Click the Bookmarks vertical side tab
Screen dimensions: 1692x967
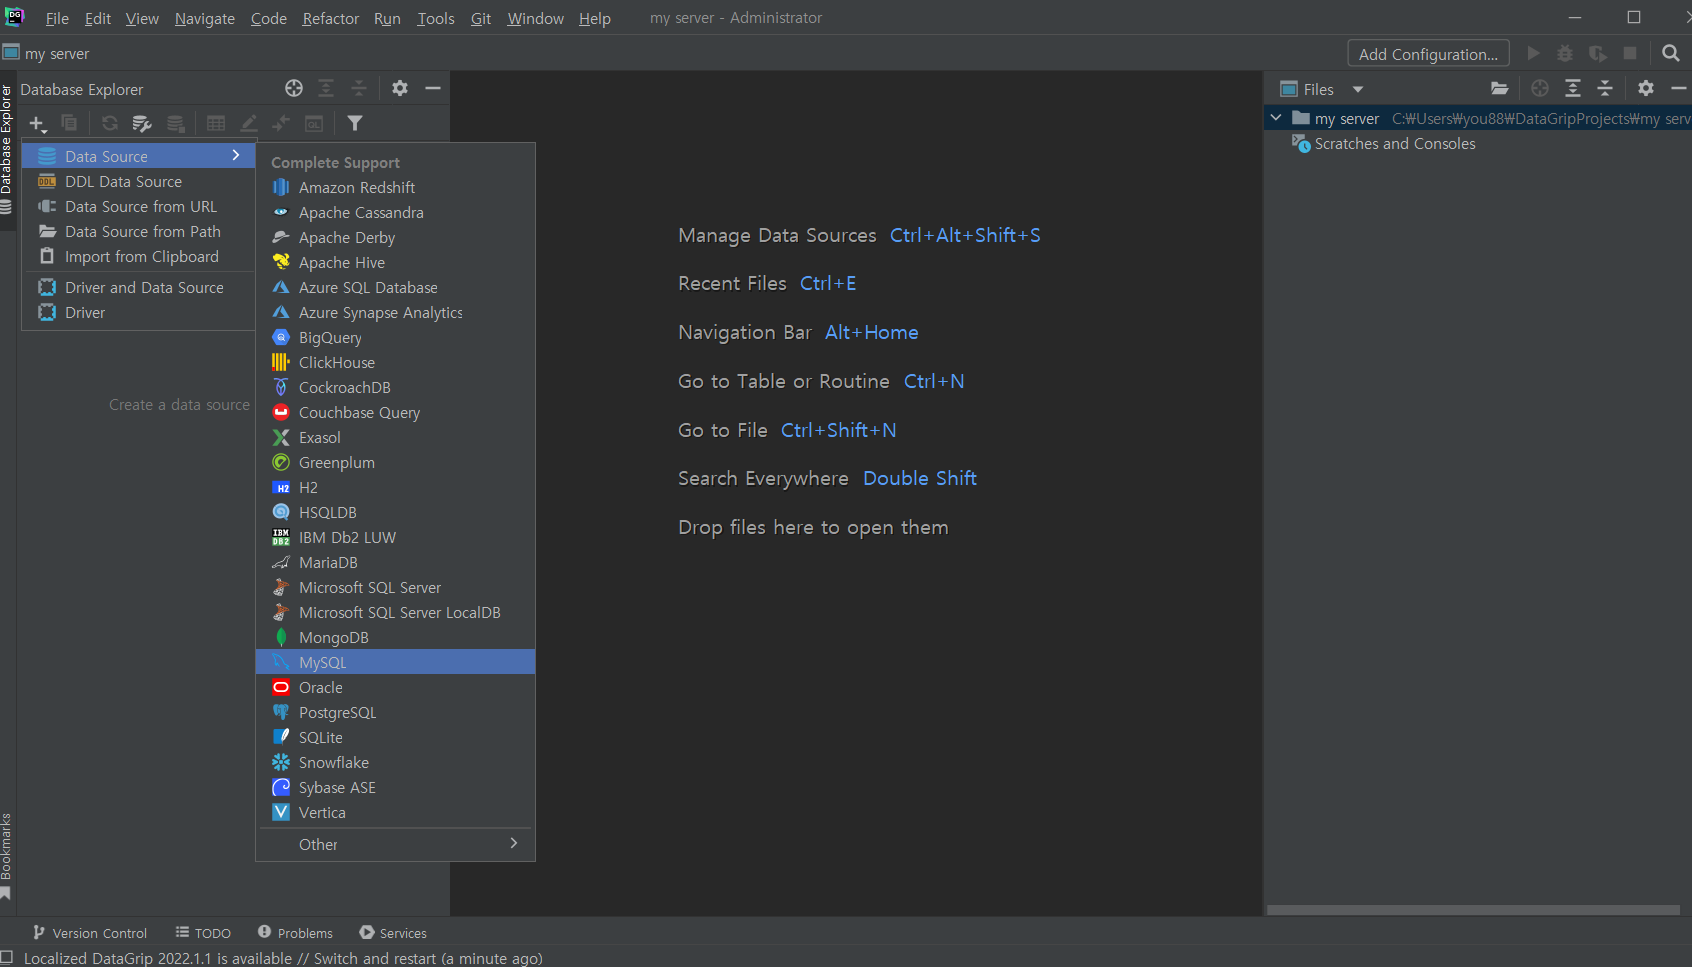7,855
